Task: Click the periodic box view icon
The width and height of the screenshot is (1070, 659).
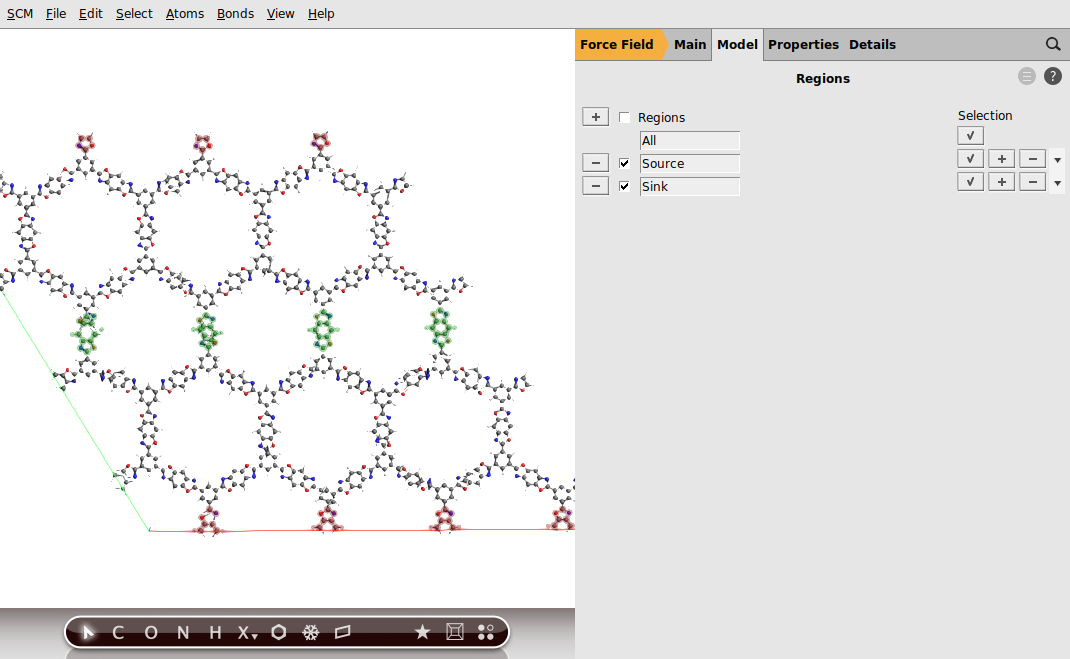Action: coord(455,632)
